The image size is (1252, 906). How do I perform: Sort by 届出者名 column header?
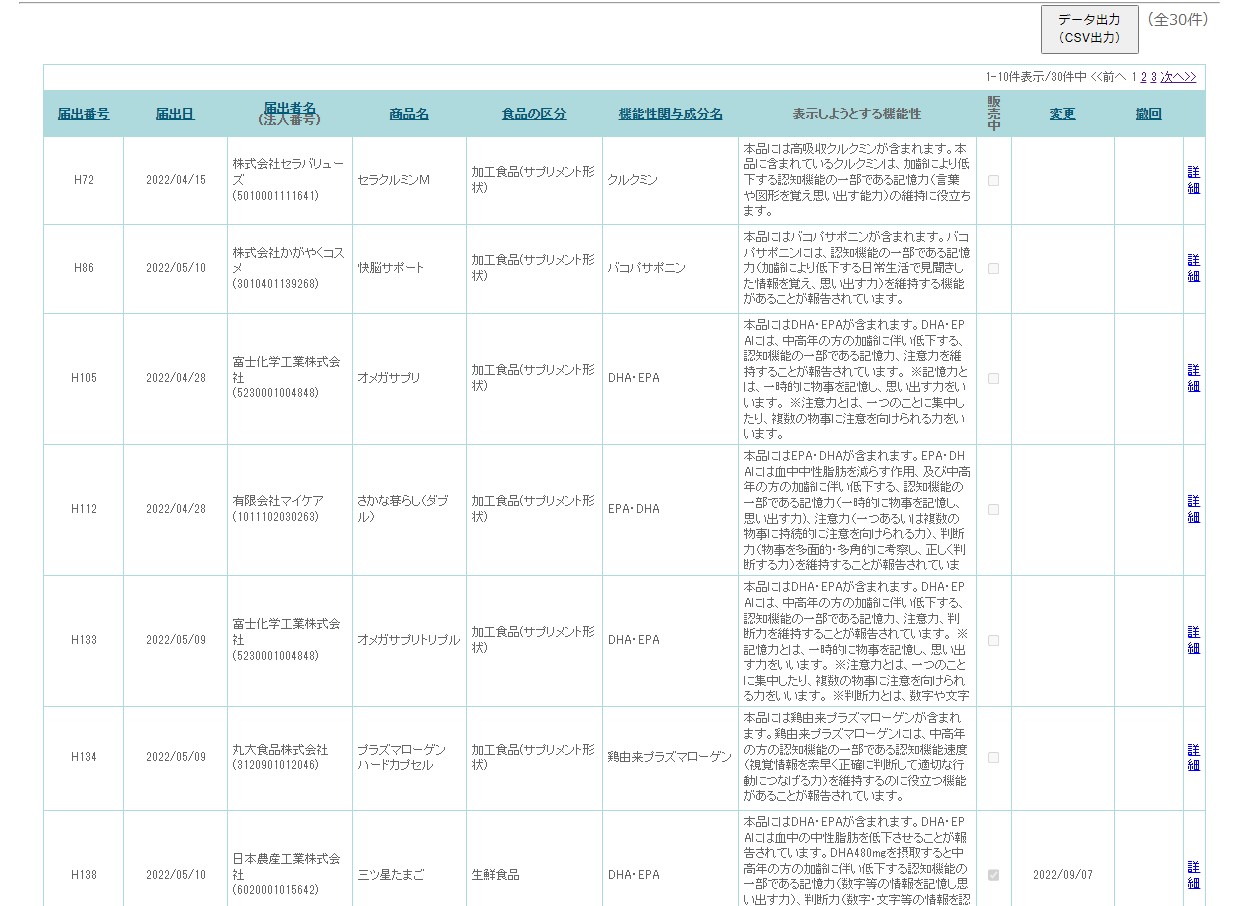289,108
